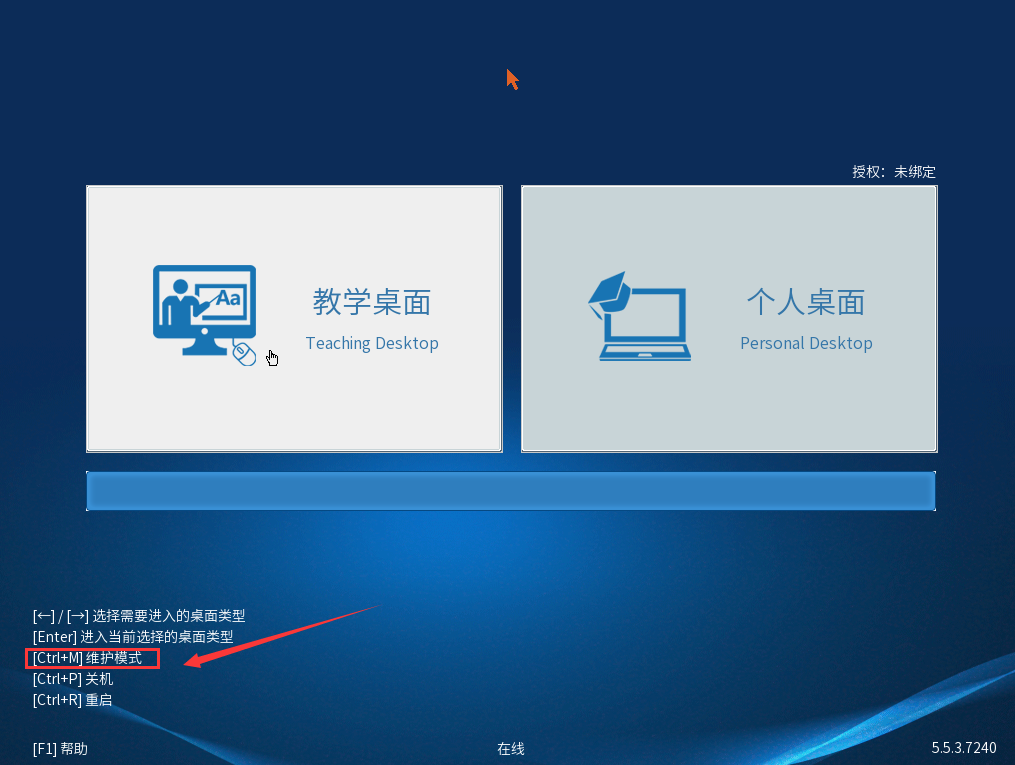Click the small mouse icon beside the monitor

(x=245, y=353)
